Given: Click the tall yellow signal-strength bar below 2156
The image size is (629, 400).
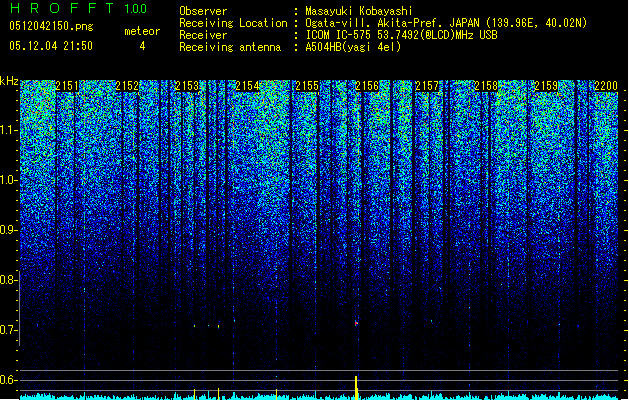Looking at the screenshot, I should click(x=356, y=388).
